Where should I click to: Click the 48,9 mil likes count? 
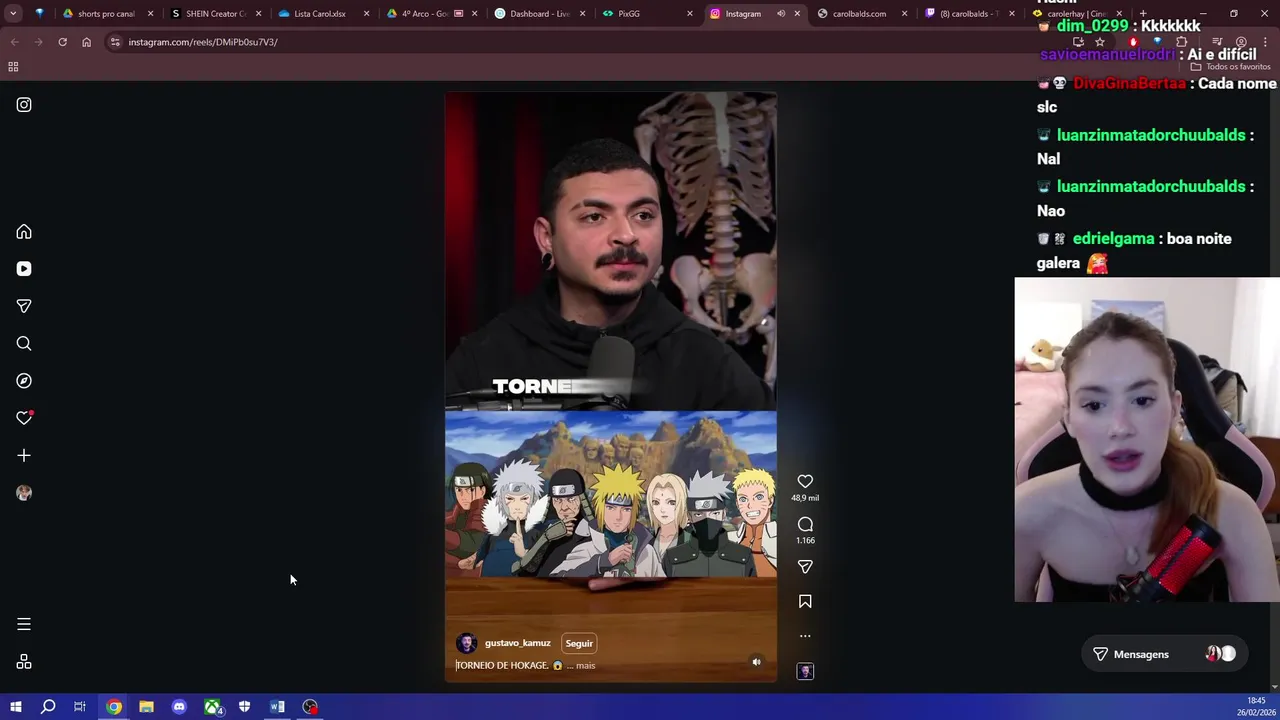point(805,498)
